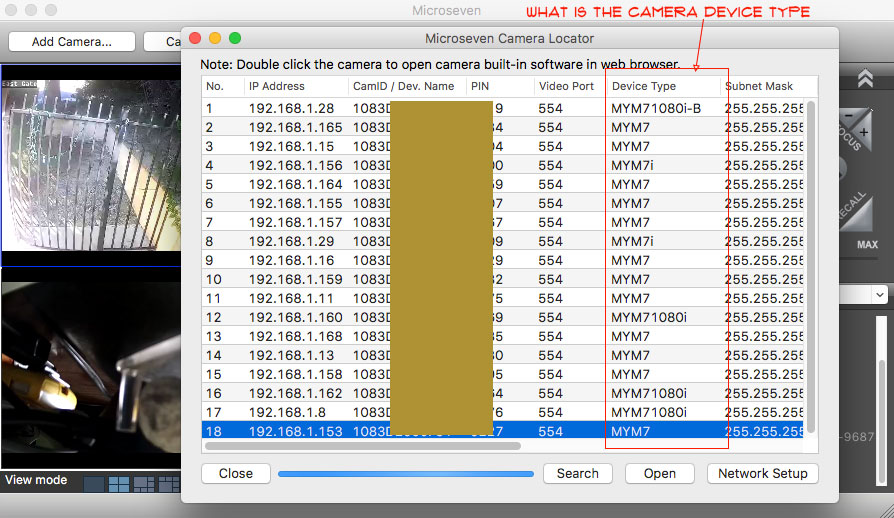Select camera with IP 192.168.1.29

coord(502,241)
